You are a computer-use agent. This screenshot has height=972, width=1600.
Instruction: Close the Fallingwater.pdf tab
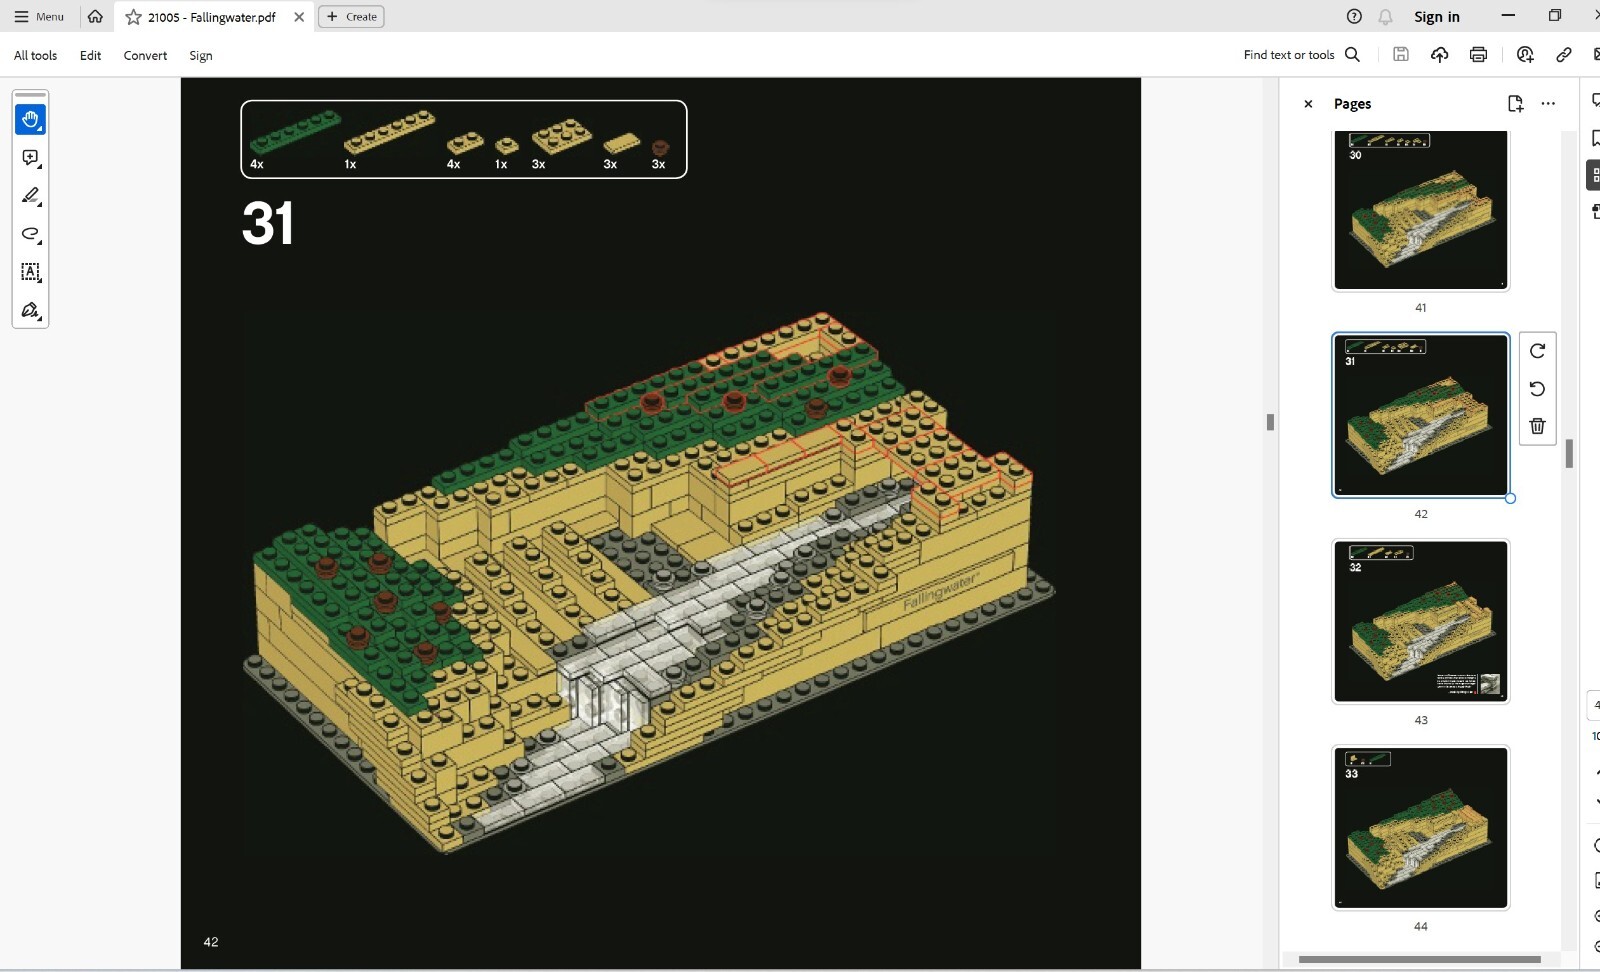(298, 17)
